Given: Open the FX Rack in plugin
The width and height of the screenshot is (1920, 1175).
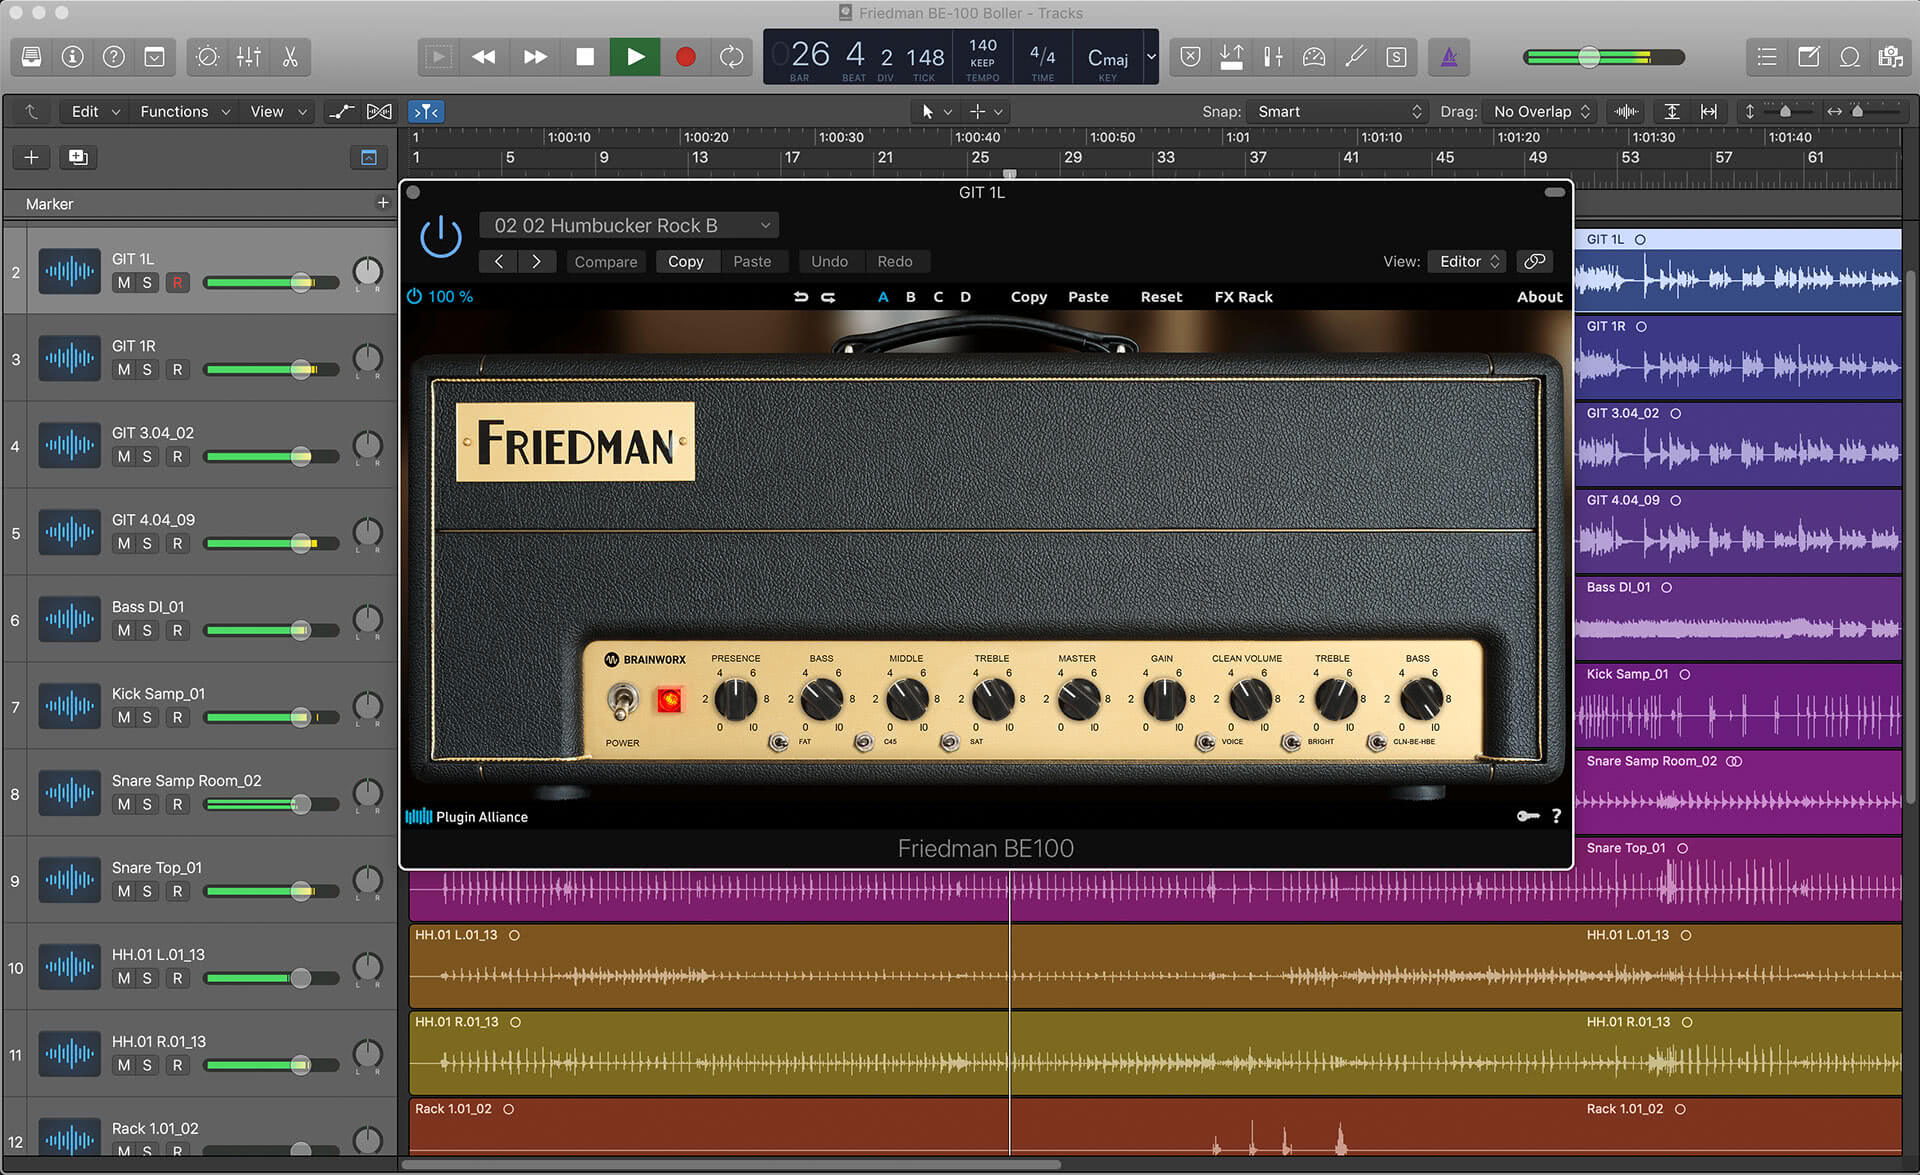Looking at the screenshot, I should pyautogui.click(x=1243, y=297).
